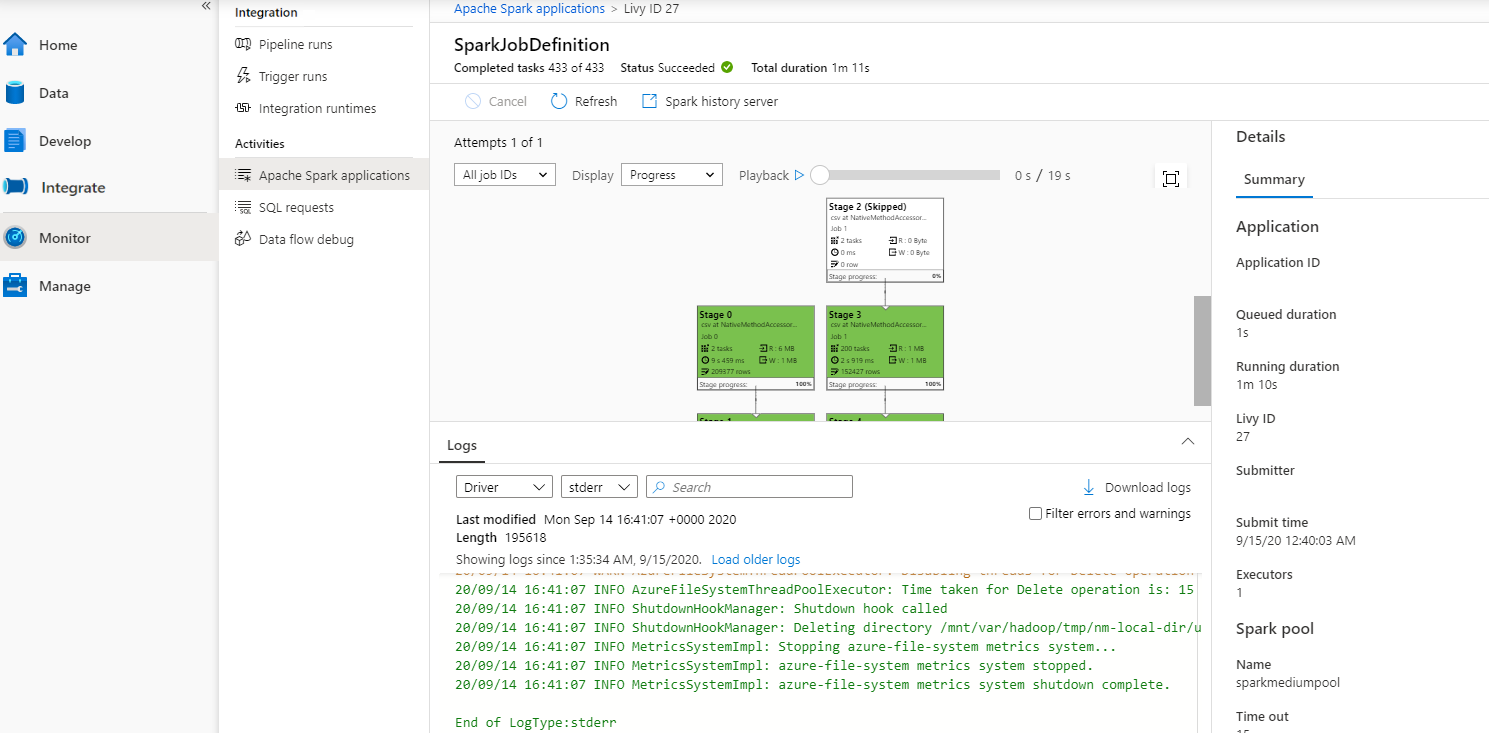Download the driver logs

tap(1136, 487)
